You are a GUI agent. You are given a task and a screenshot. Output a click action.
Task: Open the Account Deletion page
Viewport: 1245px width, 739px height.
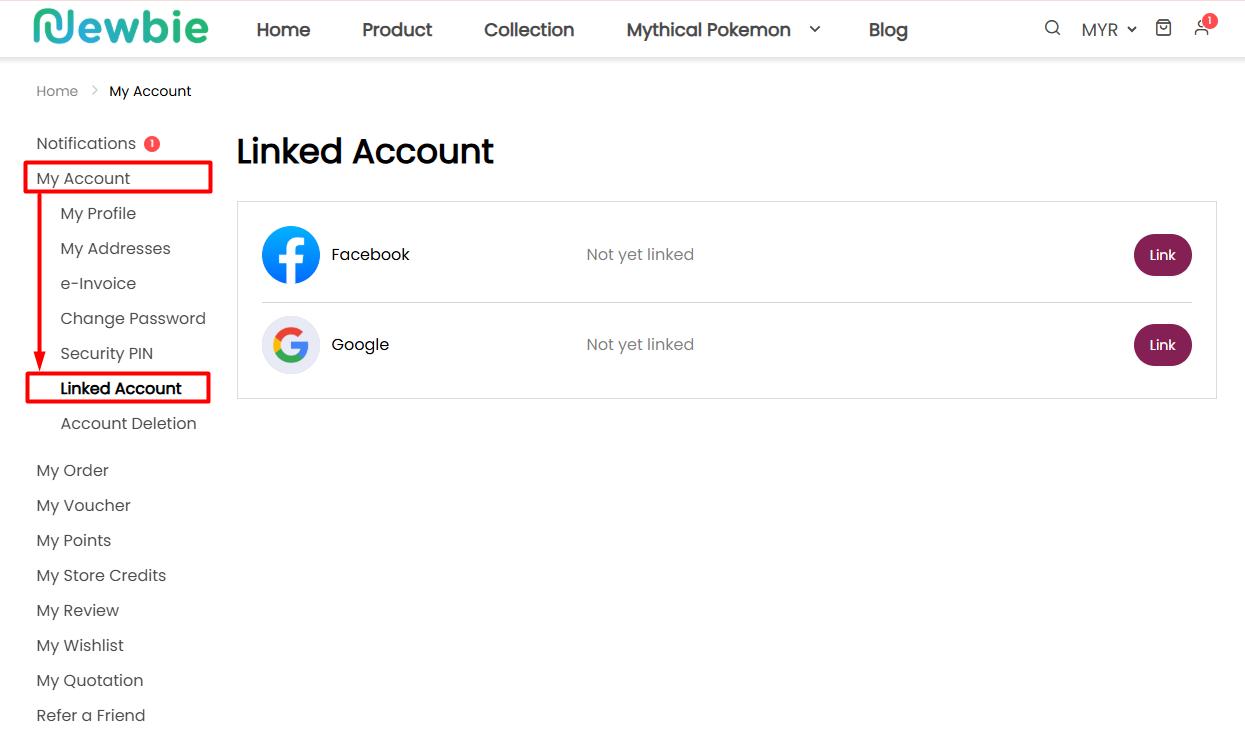coord(128,424)
